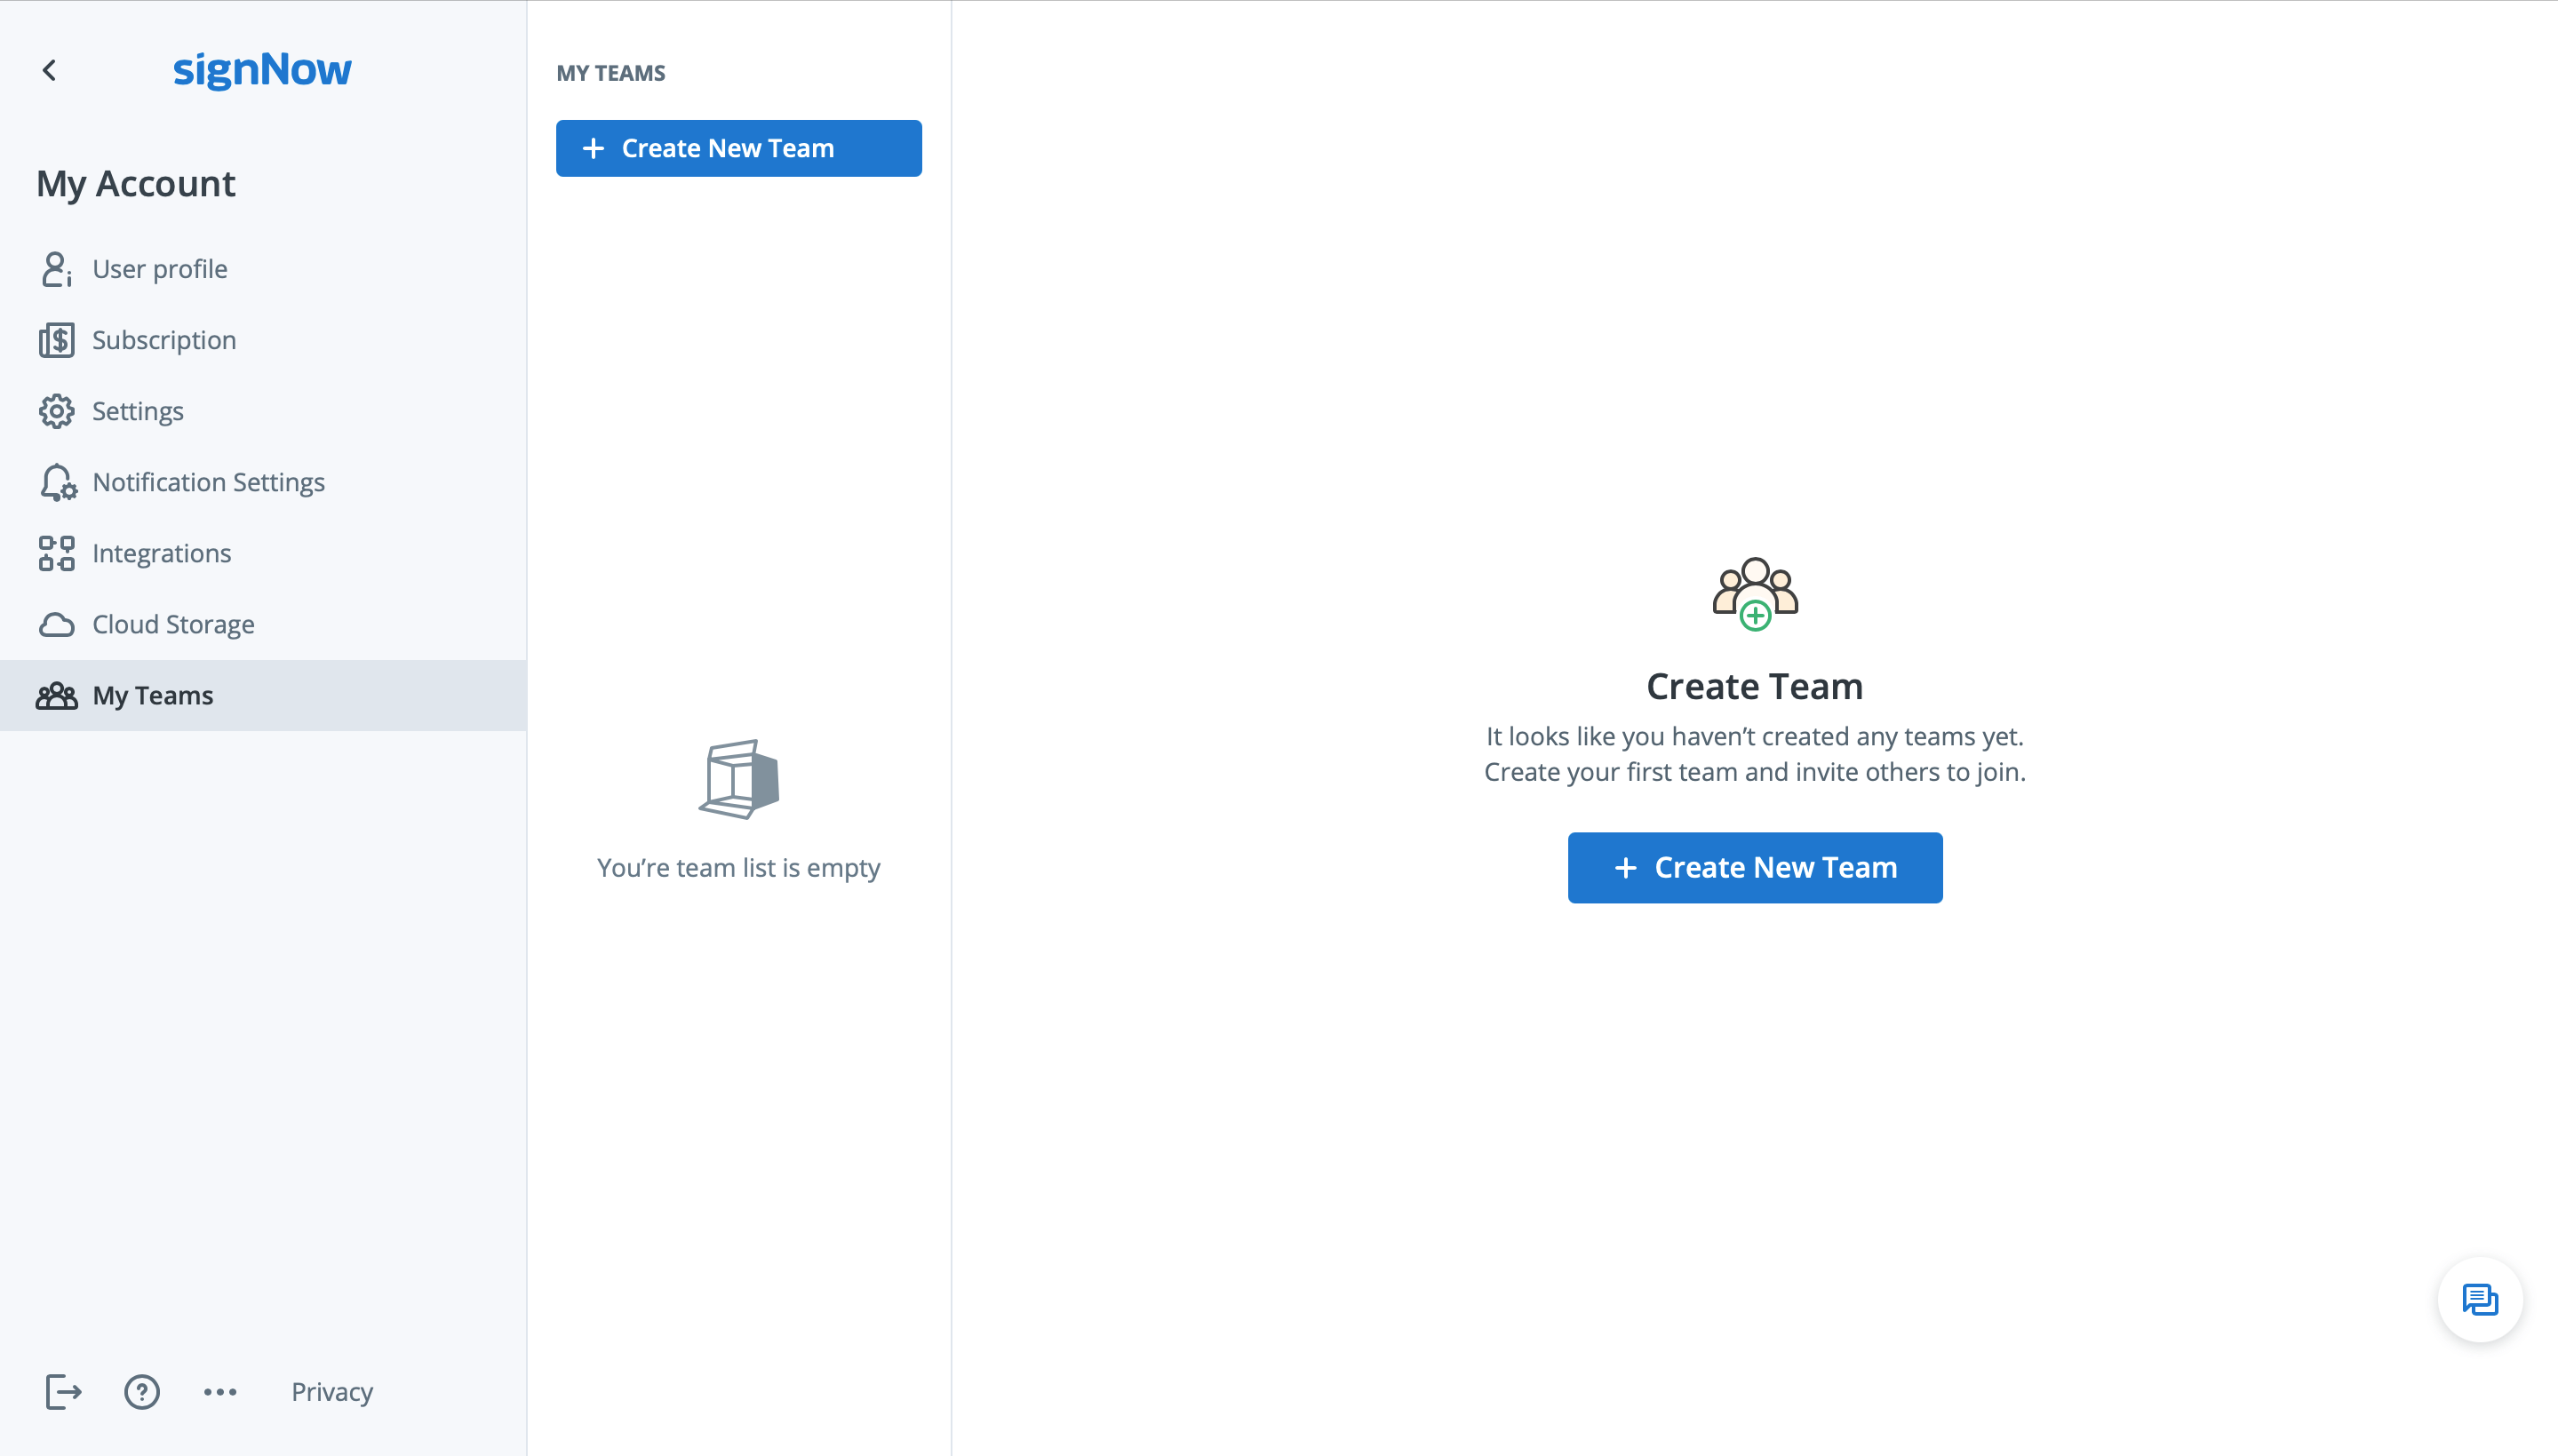Open the Subscription page
This screenshot has width=2558, height=1456.
pos(164,340)
